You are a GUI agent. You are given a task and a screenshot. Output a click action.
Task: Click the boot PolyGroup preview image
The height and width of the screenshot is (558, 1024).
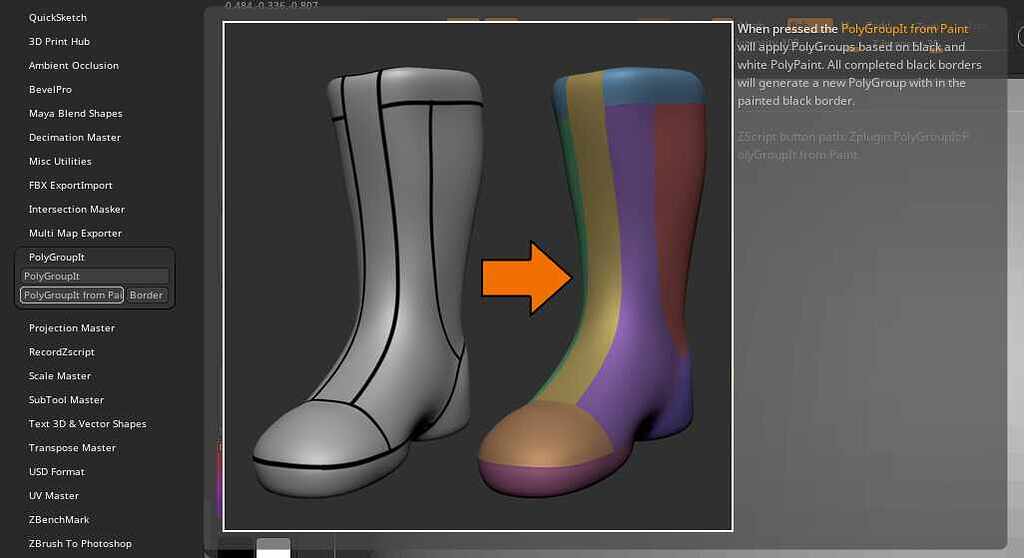click(x=478, y=276)
